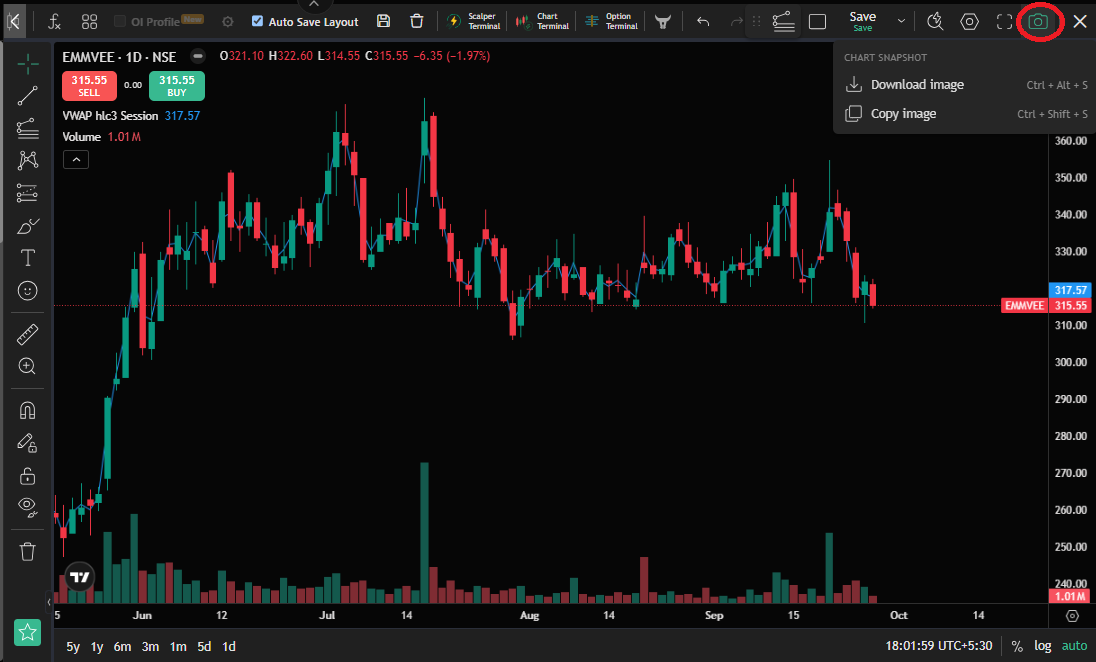Click the symbol legend minus button
This screenshot has height=662, width=1096.
(x=198, y=56)
